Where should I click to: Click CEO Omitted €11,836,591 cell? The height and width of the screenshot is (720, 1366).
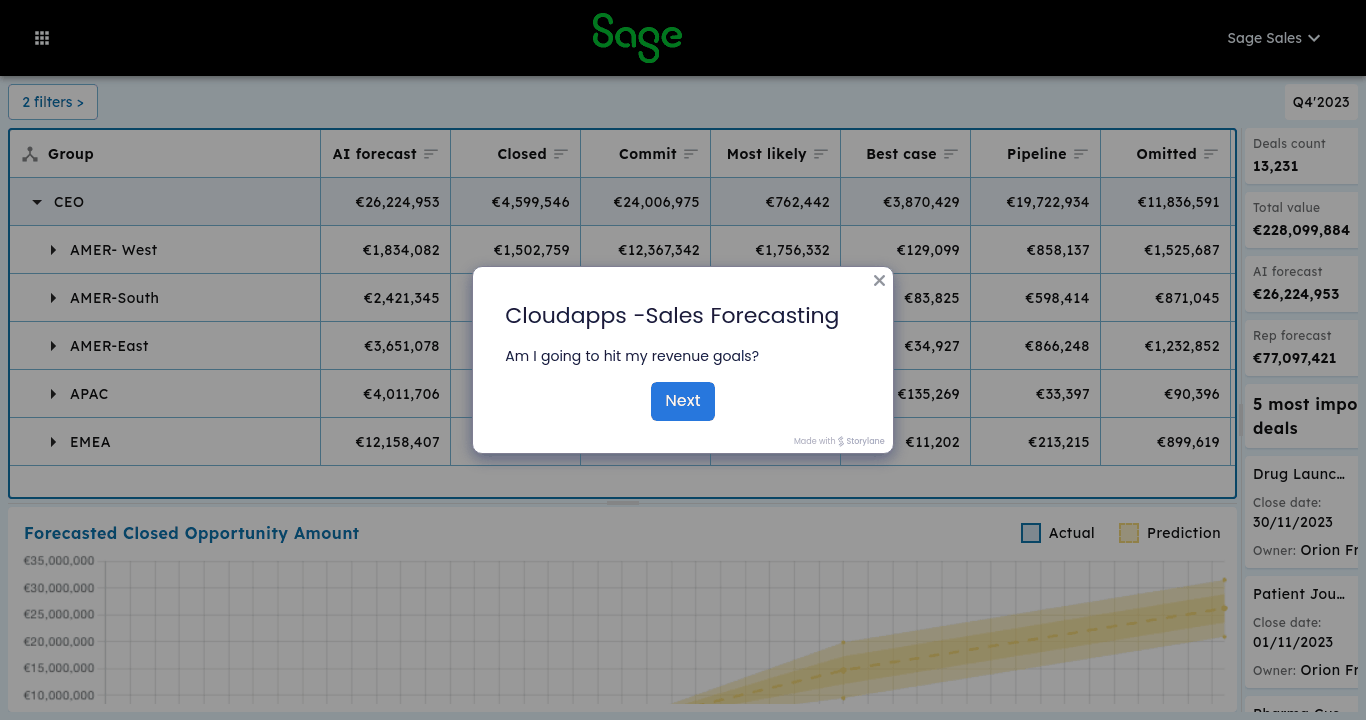point(1166,202)
